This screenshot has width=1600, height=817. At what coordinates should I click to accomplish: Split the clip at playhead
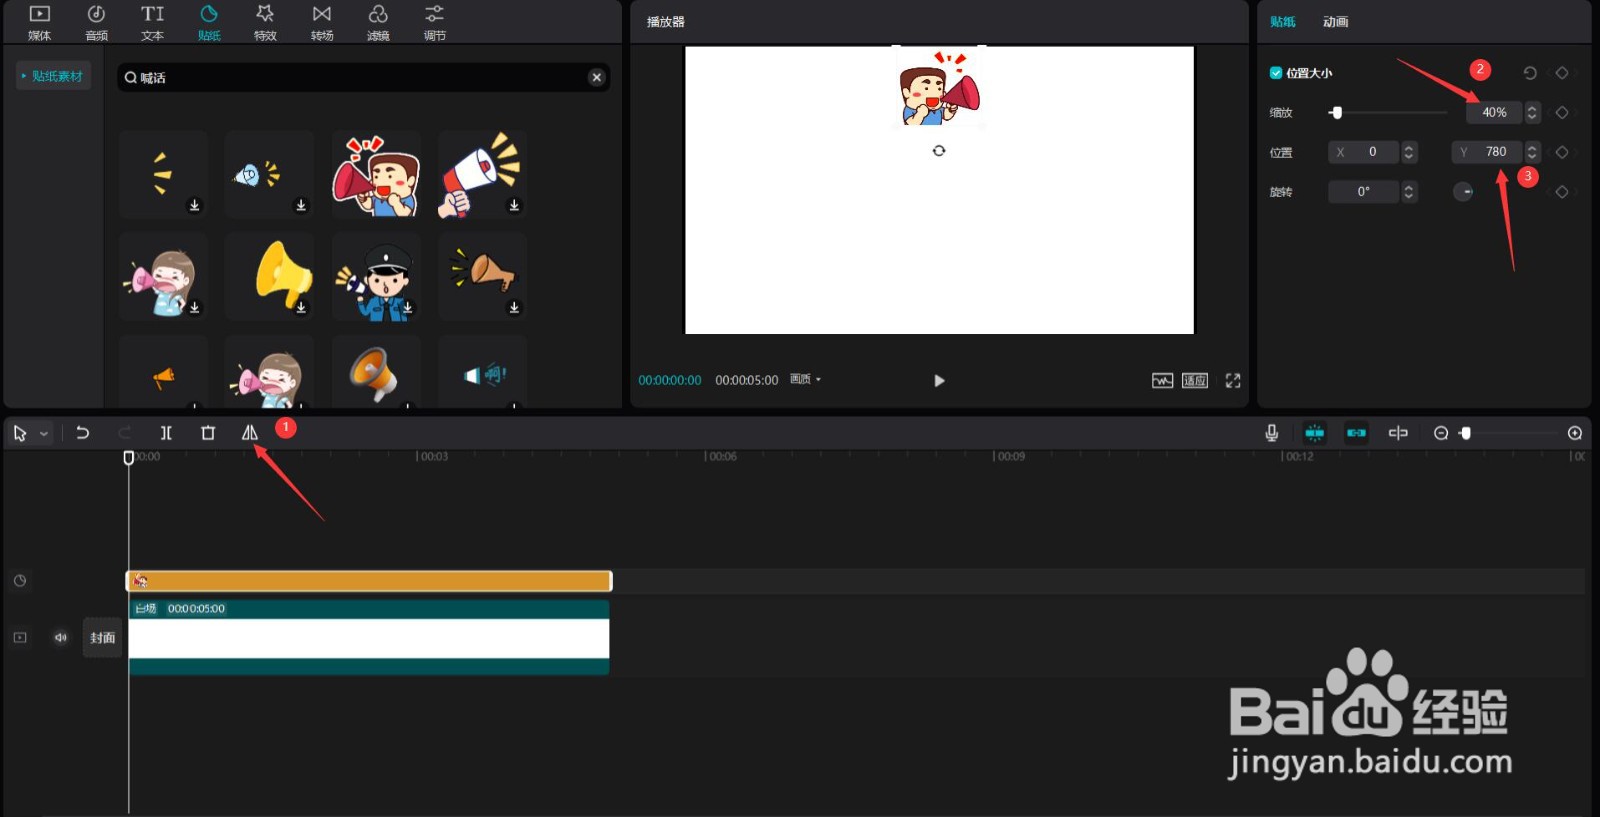(x=166, y=433)
